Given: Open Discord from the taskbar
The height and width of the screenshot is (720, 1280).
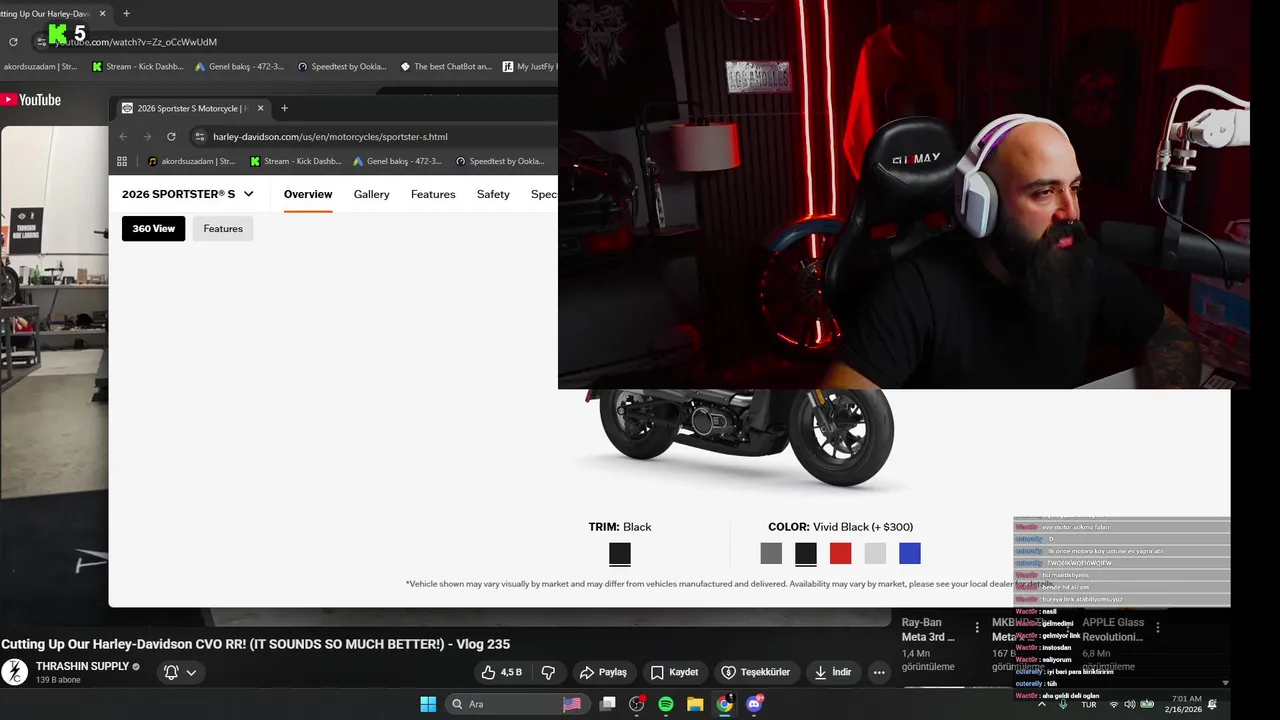Looking at the screenshot, I should click(754, 704).
